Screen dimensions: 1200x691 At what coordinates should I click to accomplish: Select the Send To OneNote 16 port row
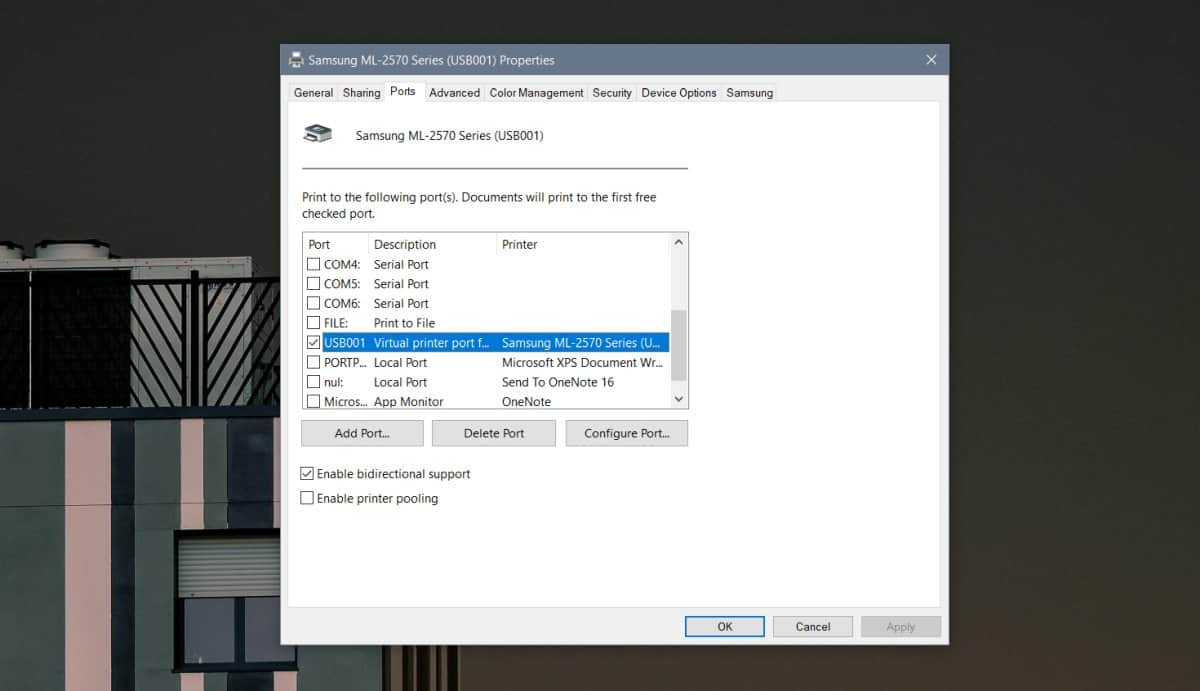557,382
